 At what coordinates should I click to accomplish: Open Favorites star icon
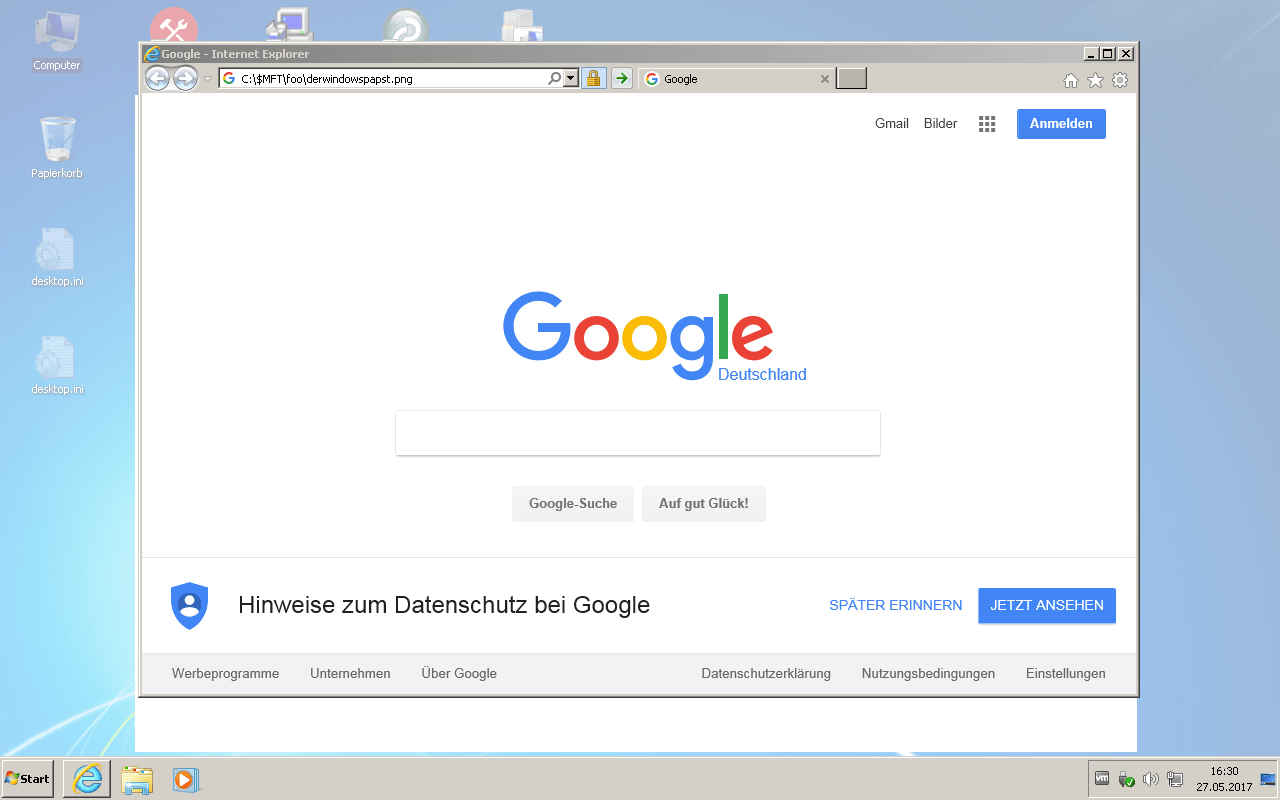click(1095, 80)
